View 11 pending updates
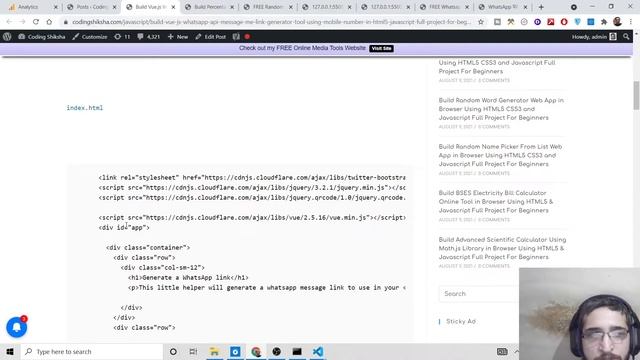Screen dimensions: 640x360 pos(122,37)
